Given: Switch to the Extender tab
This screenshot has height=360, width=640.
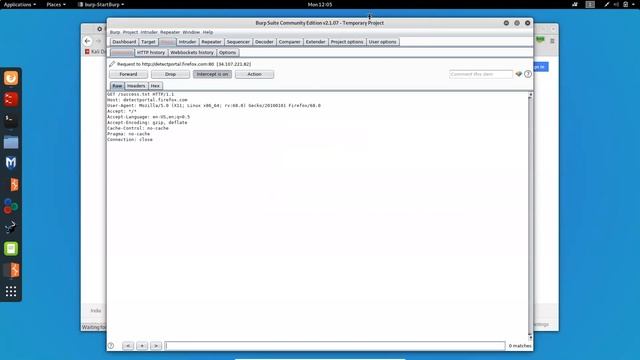Looking at the screenshot, I should pyautogui.click(x=316, y=42).
